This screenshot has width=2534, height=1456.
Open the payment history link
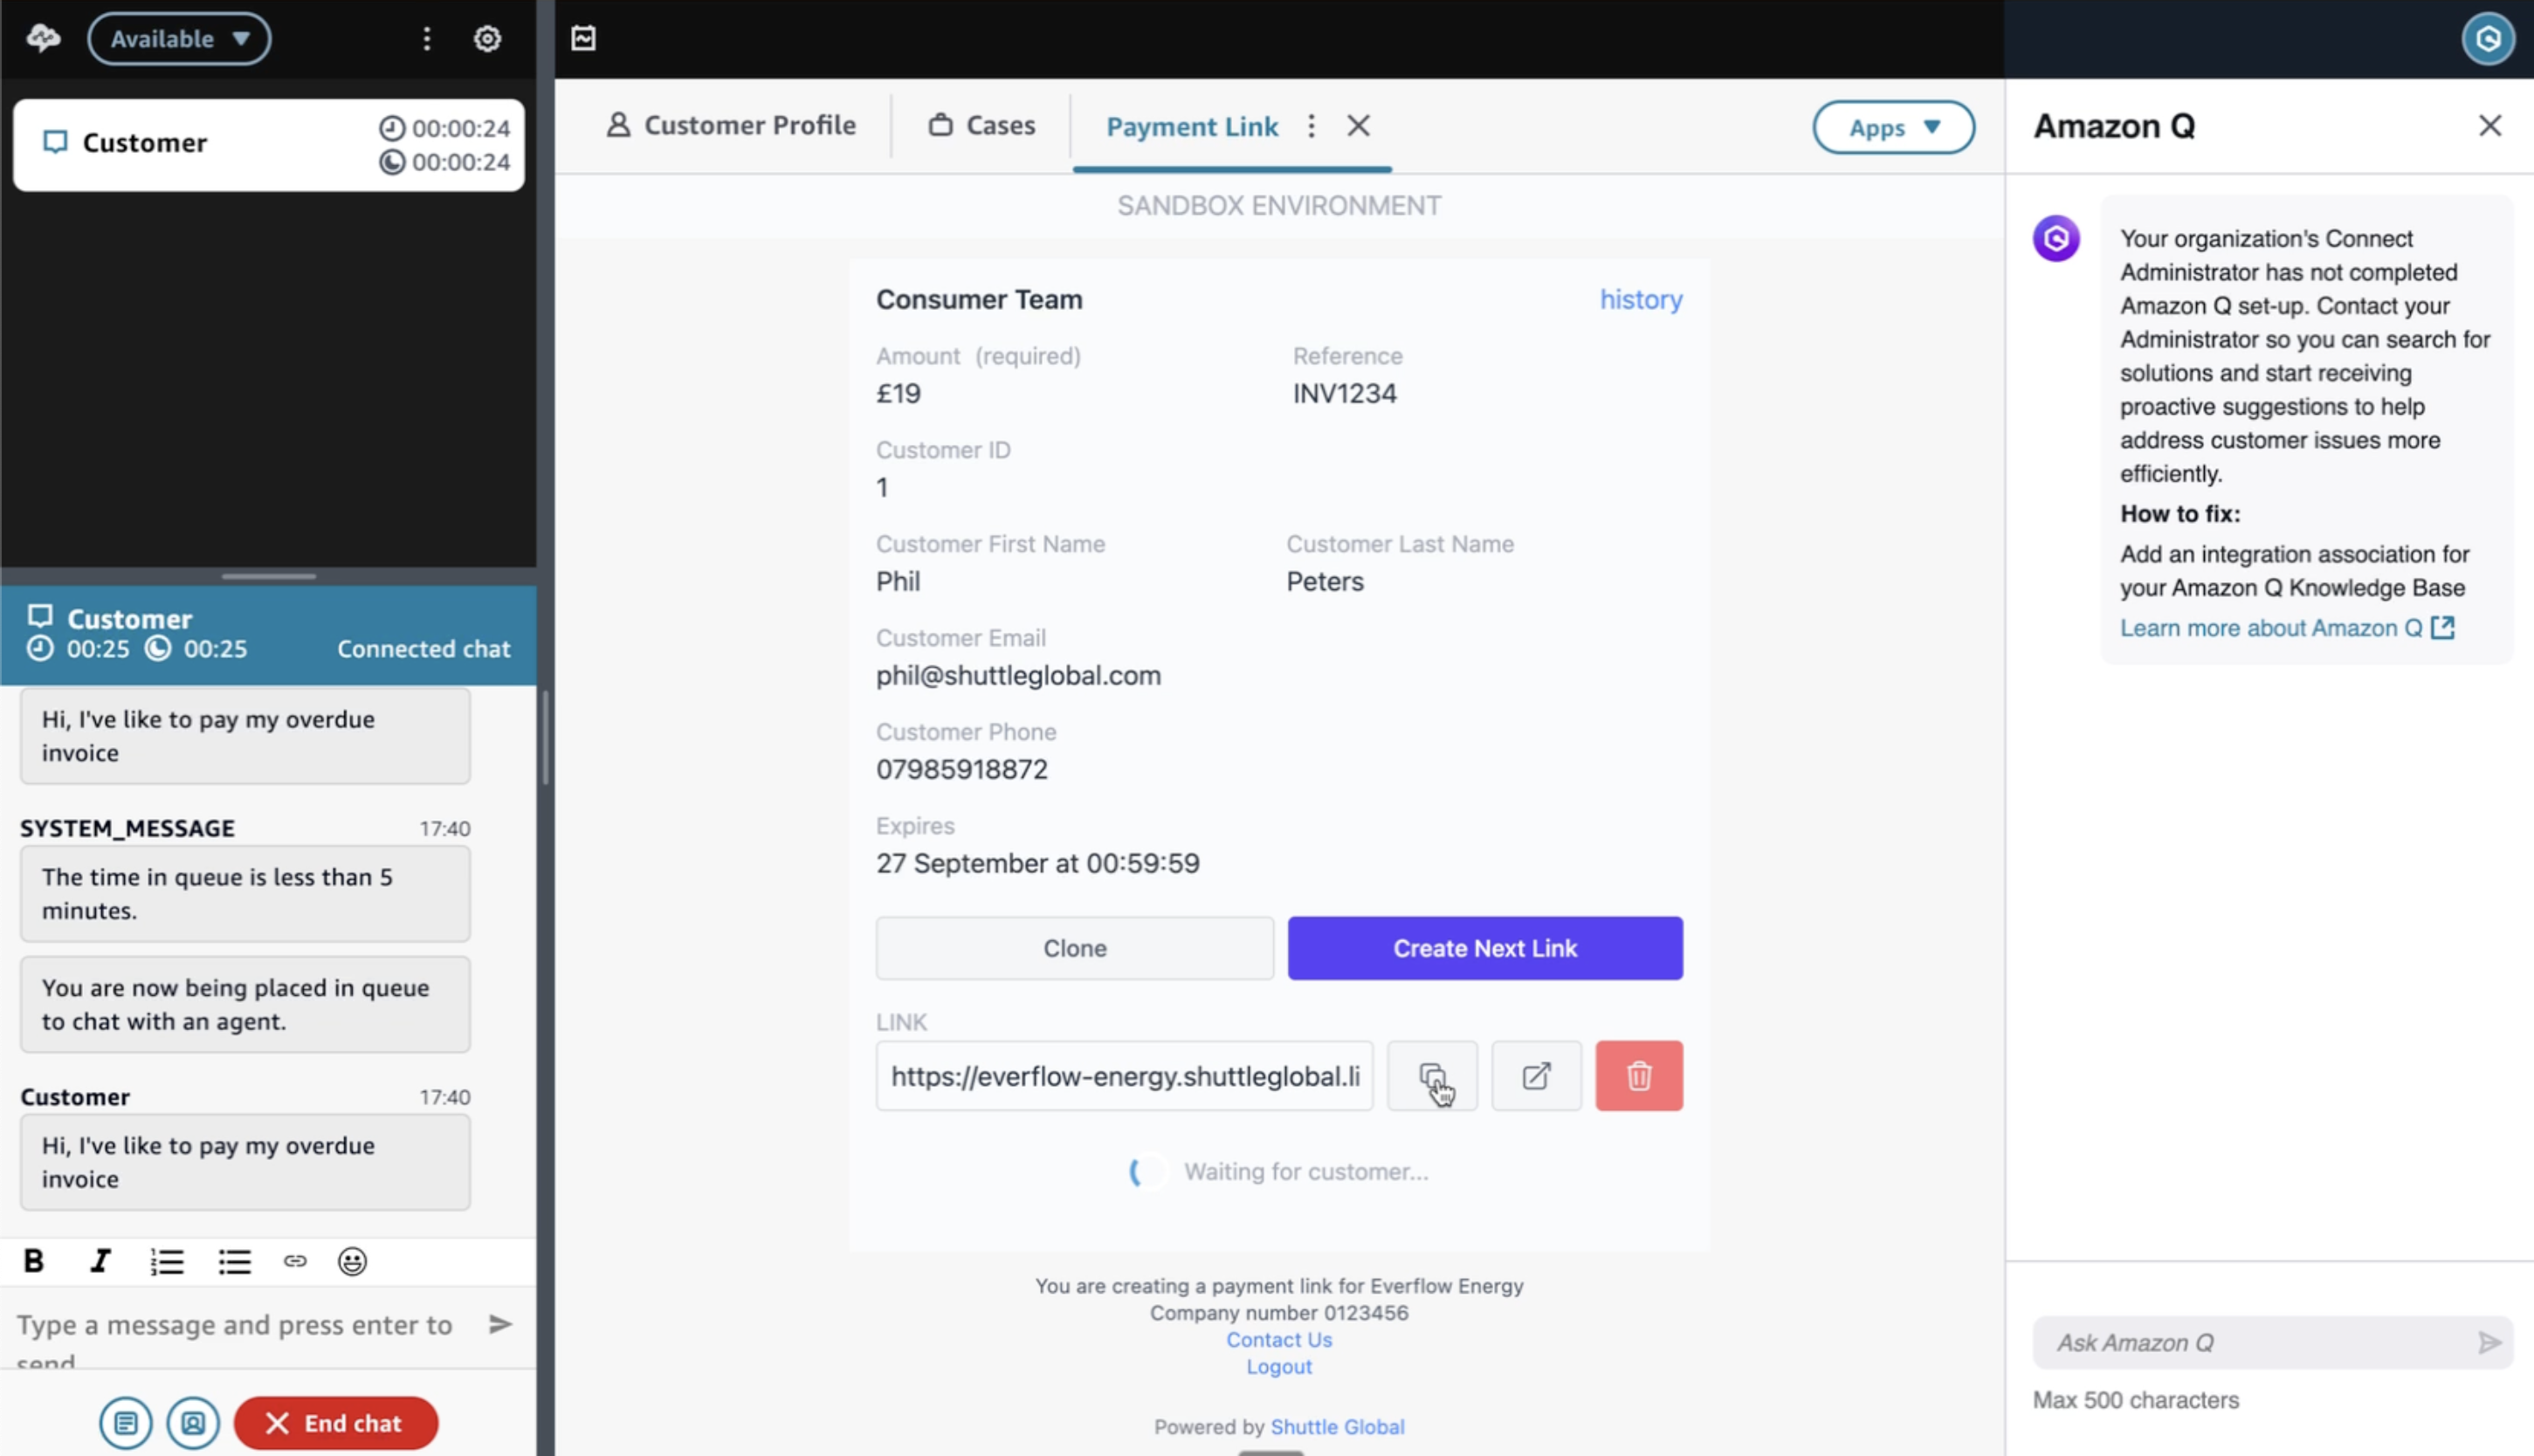tap(1640, 299)
